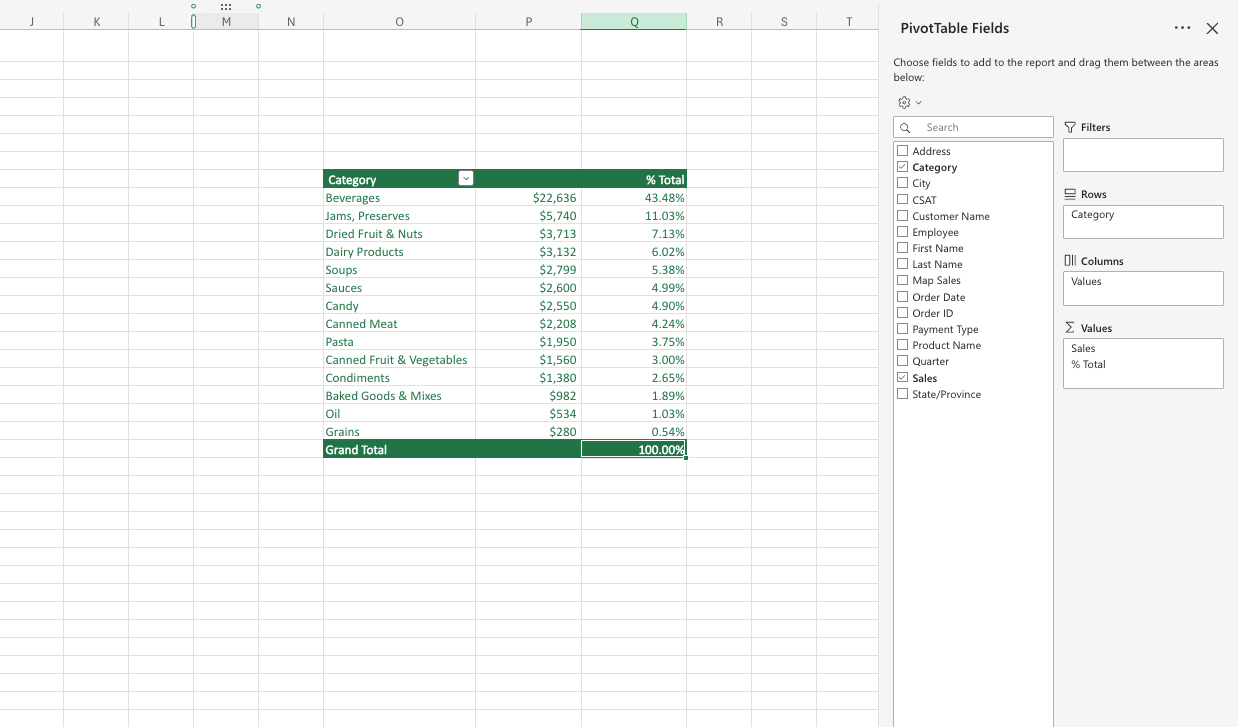Click the Candy row label
Viewport: 1238px width, 727px height.
tap(399, 306)
